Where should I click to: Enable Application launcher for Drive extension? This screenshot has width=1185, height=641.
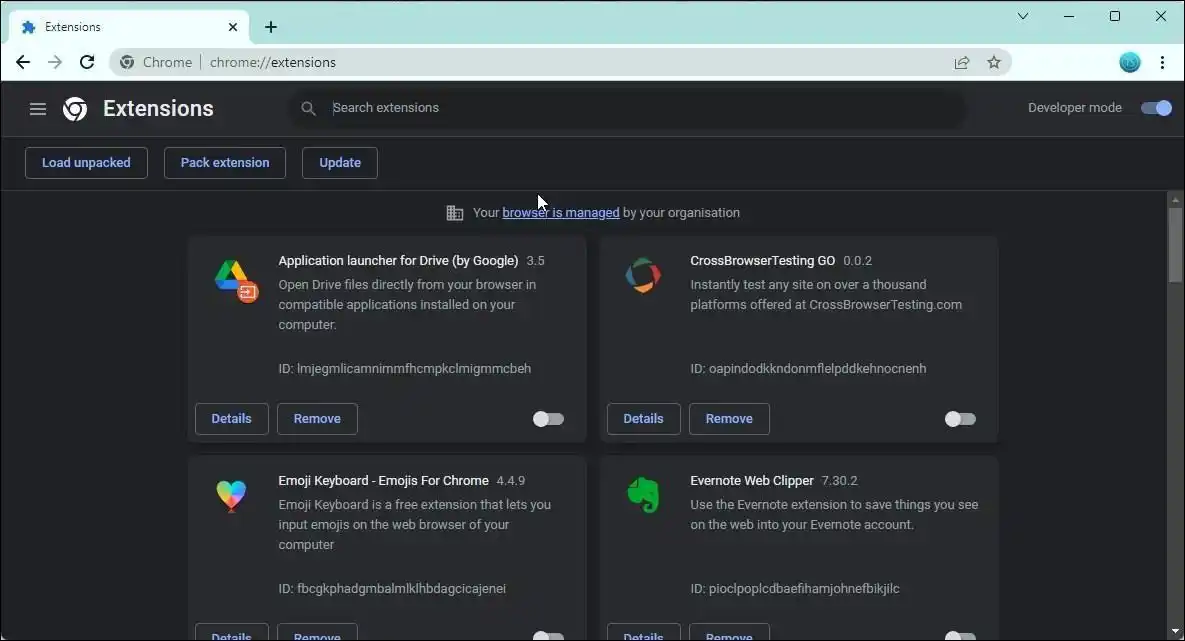coord(548,419)
